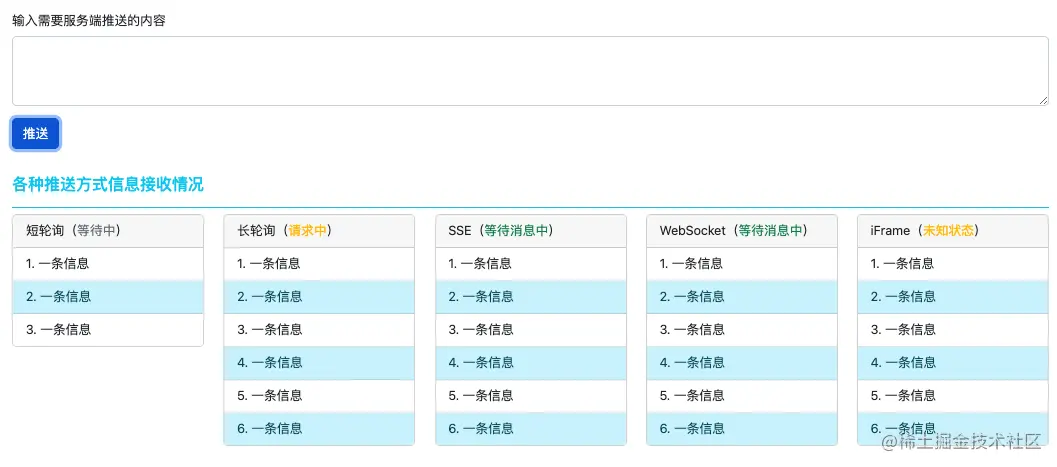Select message 1 in SSE list
1057x467 pixels.
coord(531,264)
